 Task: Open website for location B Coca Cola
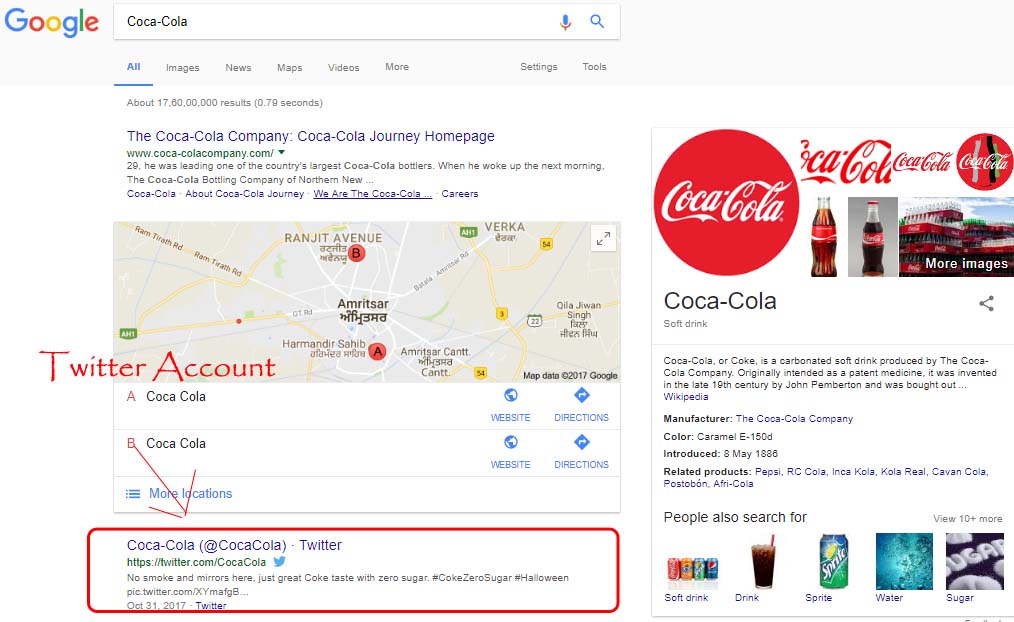click(x=511, y=450)
